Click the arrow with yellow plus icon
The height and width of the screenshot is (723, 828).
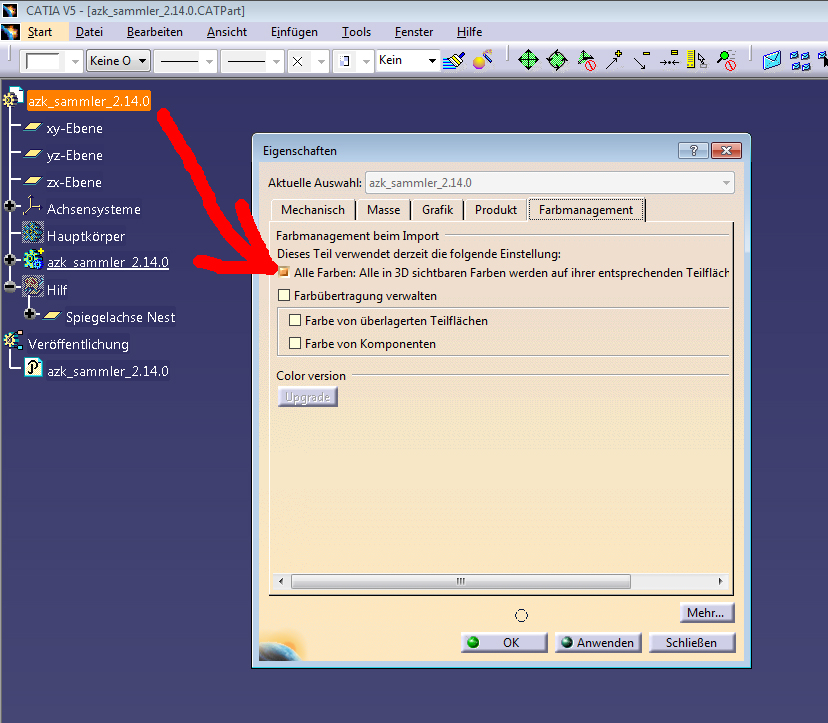click(x=614, y=60)
